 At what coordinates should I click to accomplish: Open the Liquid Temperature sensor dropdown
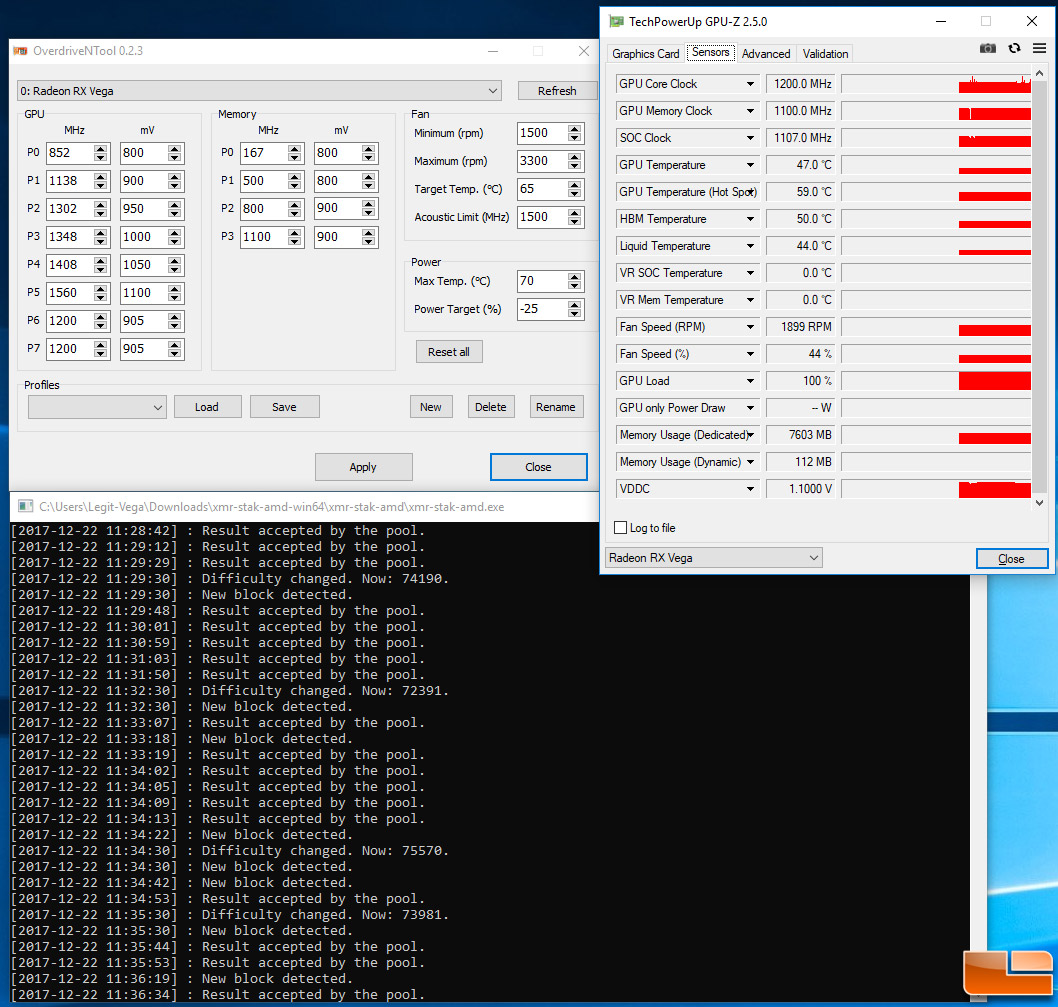(750, 246)
